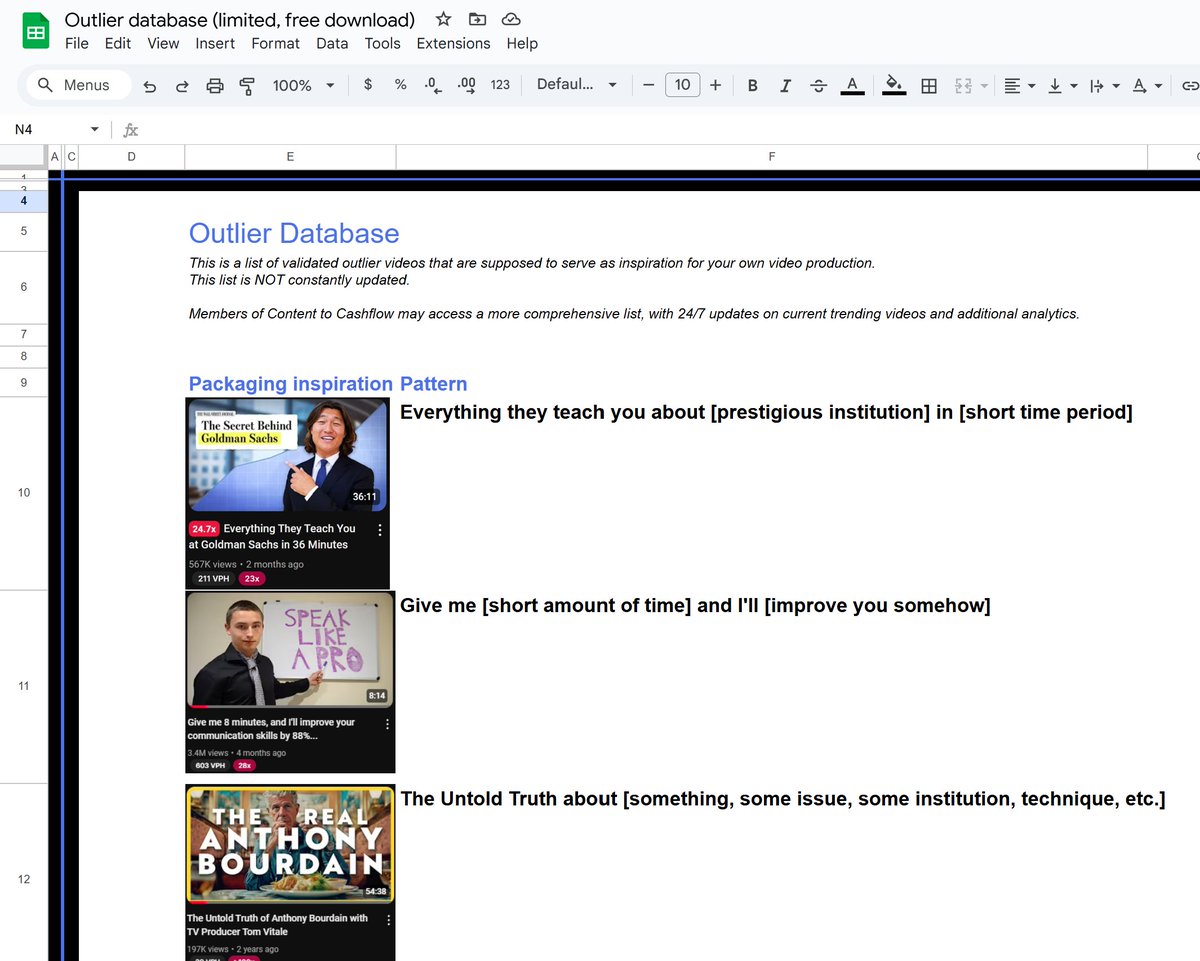
Task: Open the horizontal align dropdown
Action: pos(1019,86)
